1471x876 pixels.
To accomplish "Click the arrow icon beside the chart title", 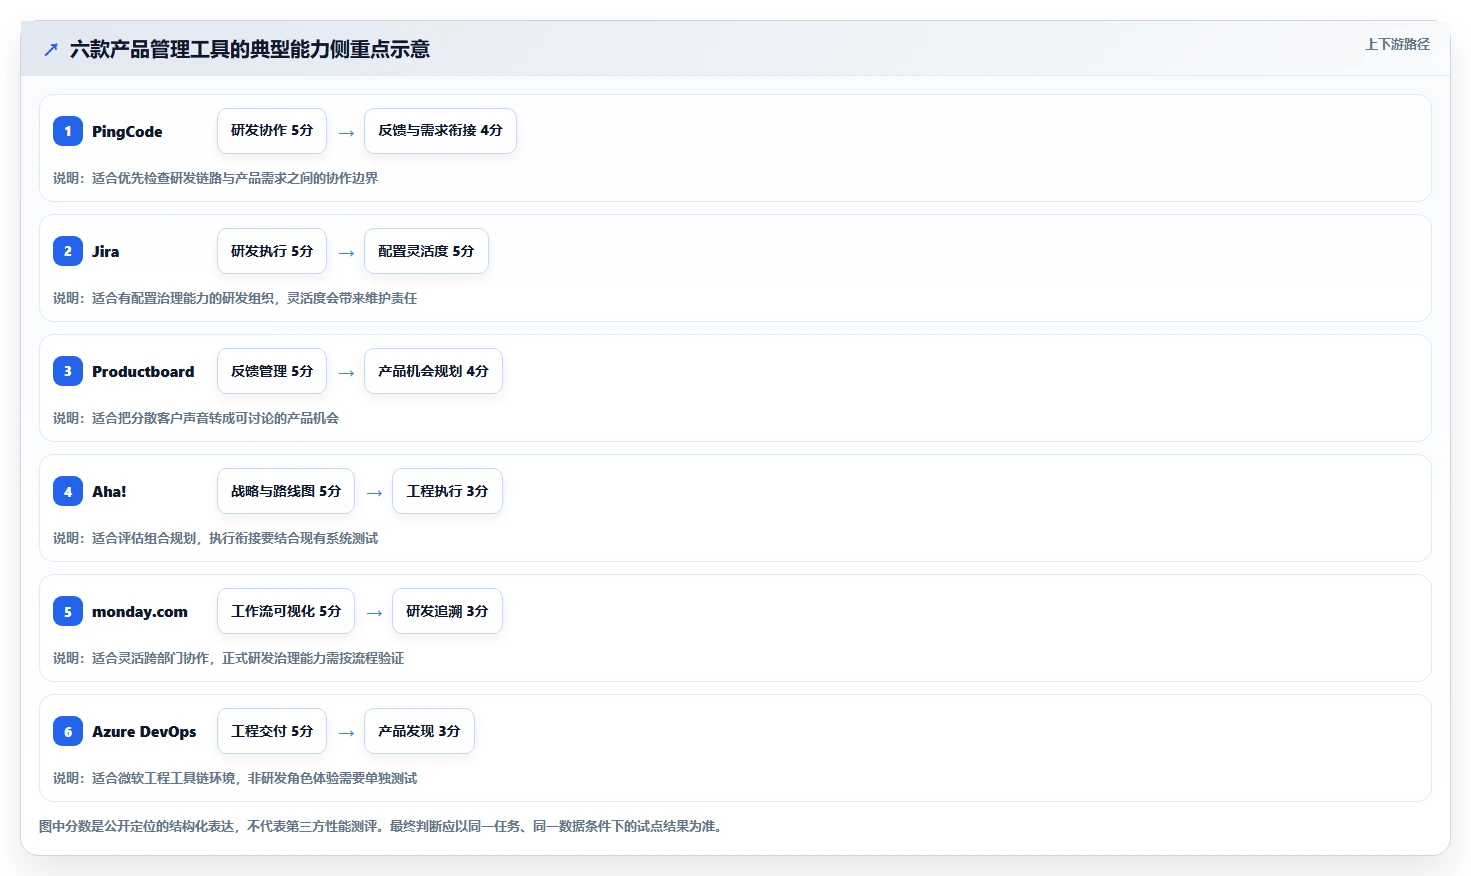I will (x=51, y=49).
